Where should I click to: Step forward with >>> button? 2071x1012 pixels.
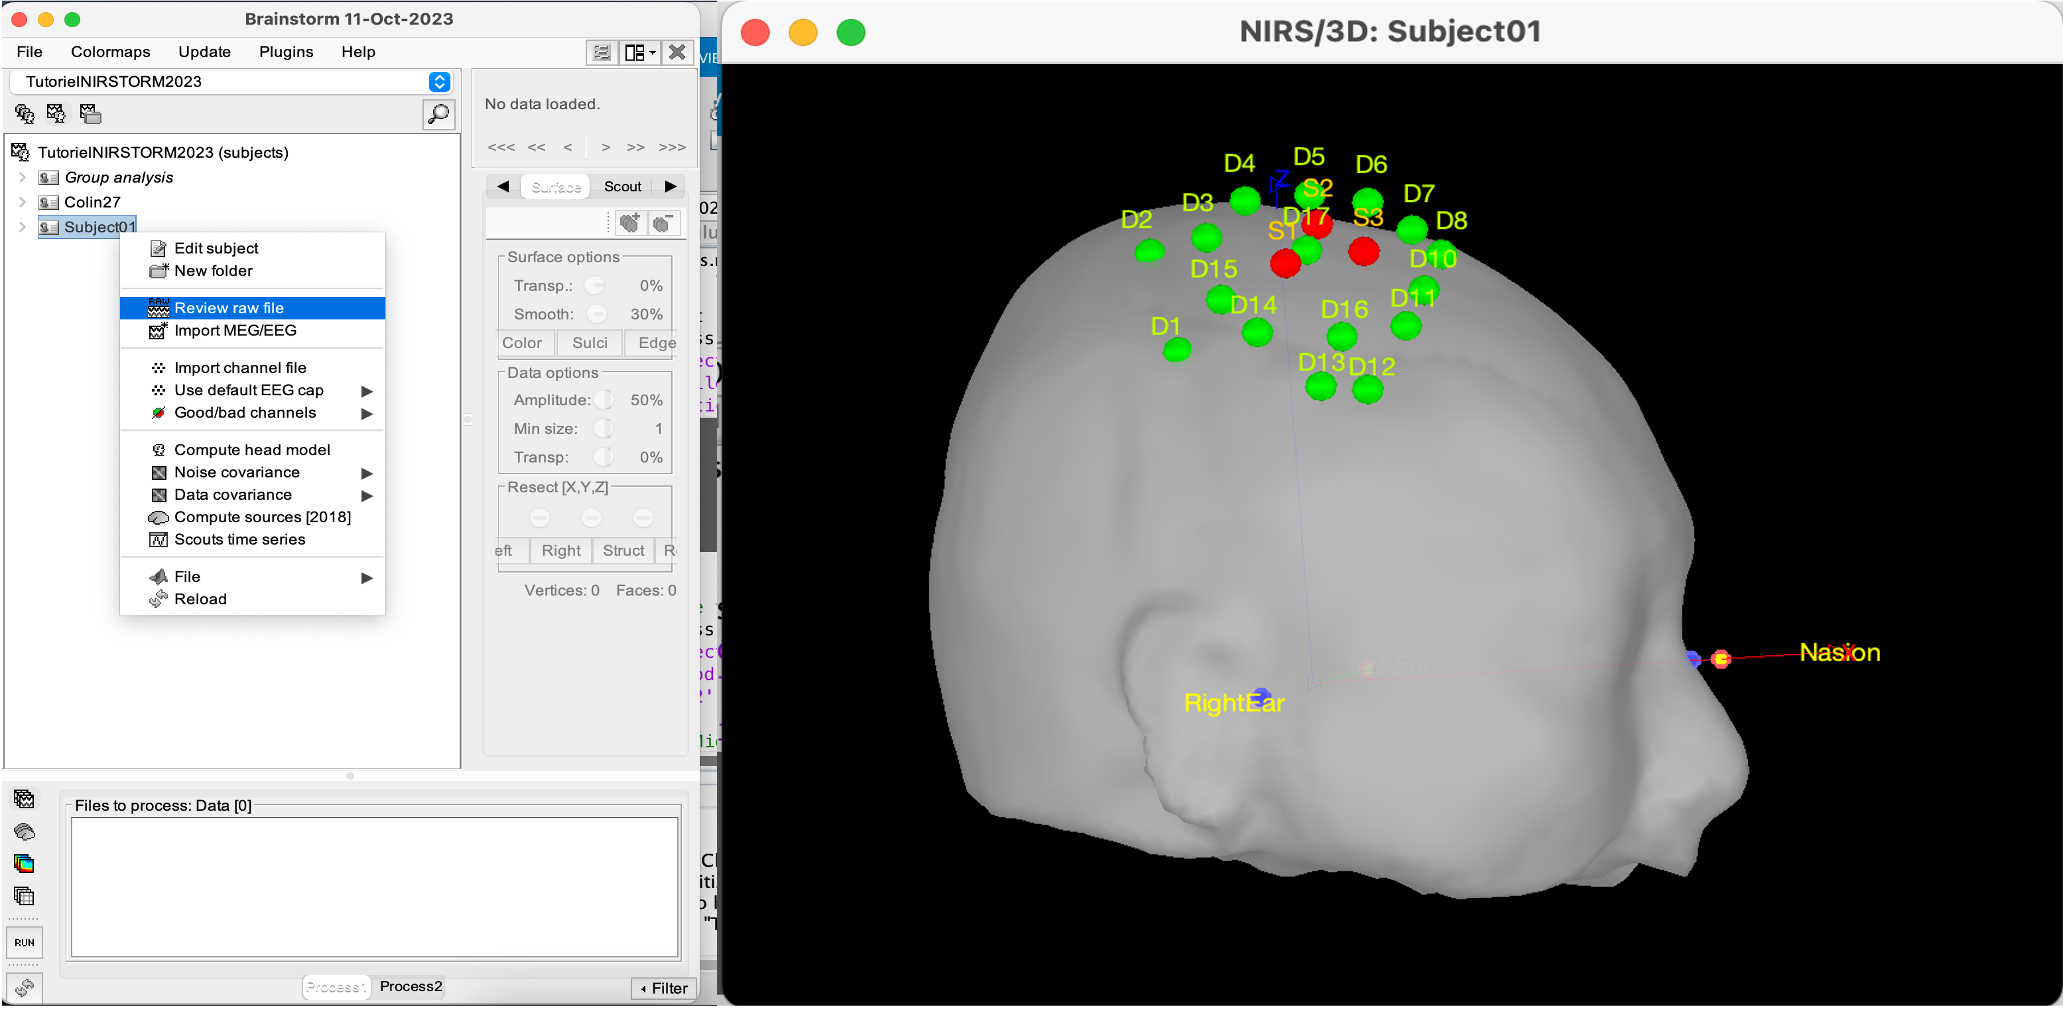coord(672,148)
